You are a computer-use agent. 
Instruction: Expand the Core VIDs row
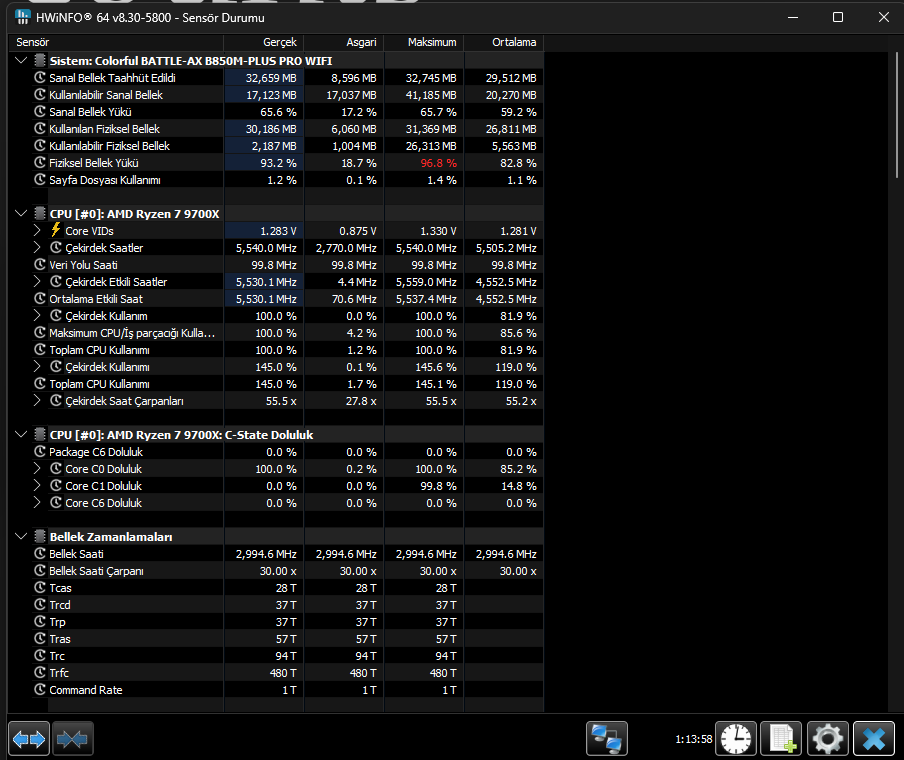37,230
